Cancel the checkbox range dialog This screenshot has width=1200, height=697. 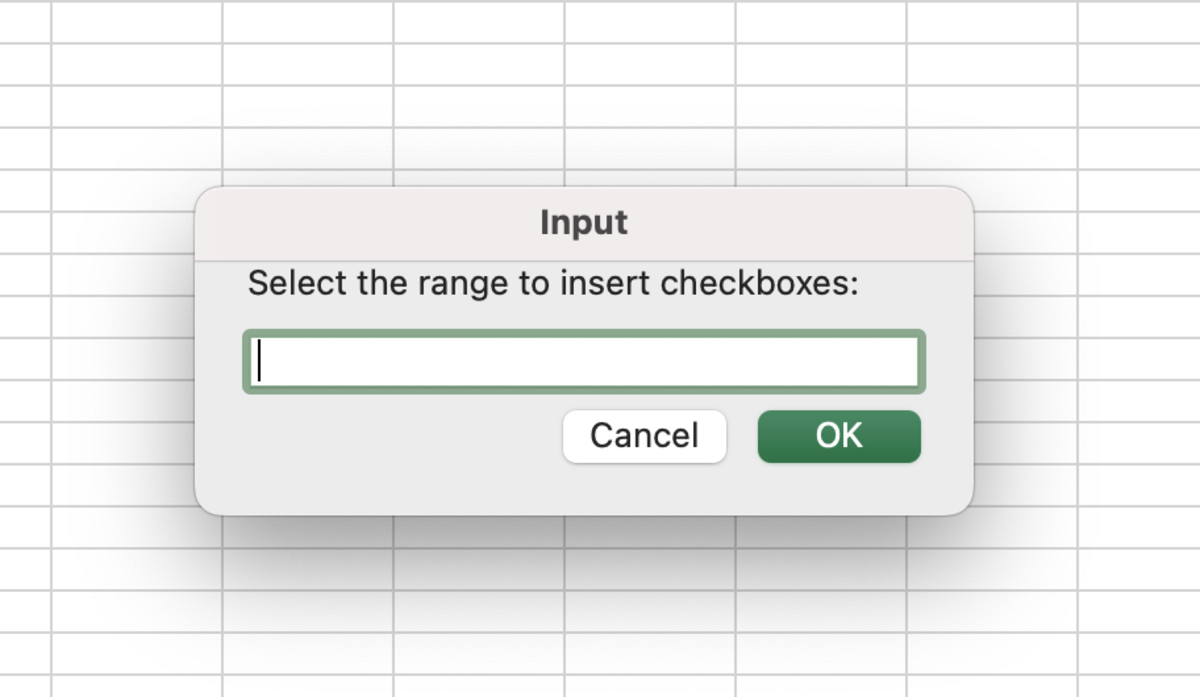point(644,437)
